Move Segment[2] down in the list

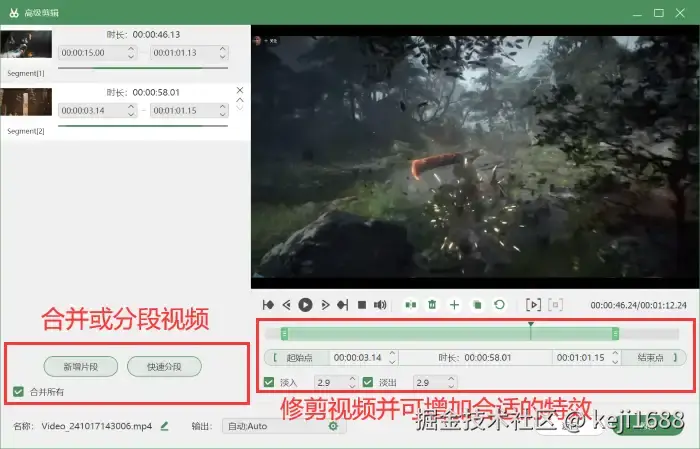(x=240, y=108)
